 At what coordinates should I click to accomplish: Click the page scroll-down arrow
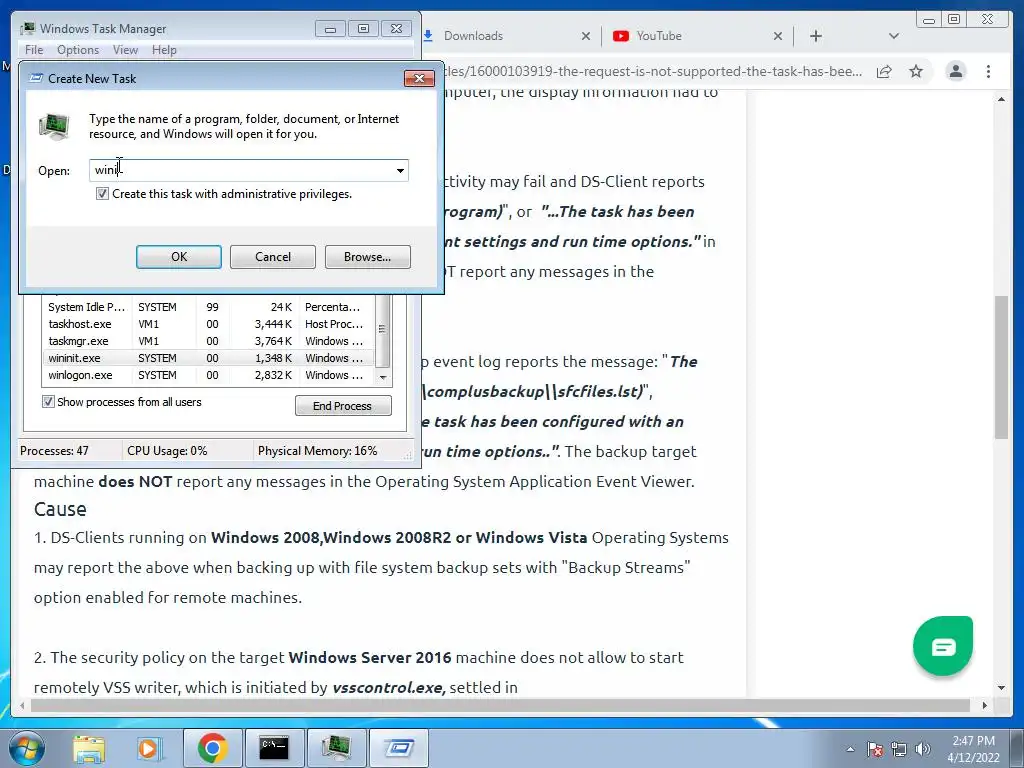pyautogui.click(x=1001, y=688)
